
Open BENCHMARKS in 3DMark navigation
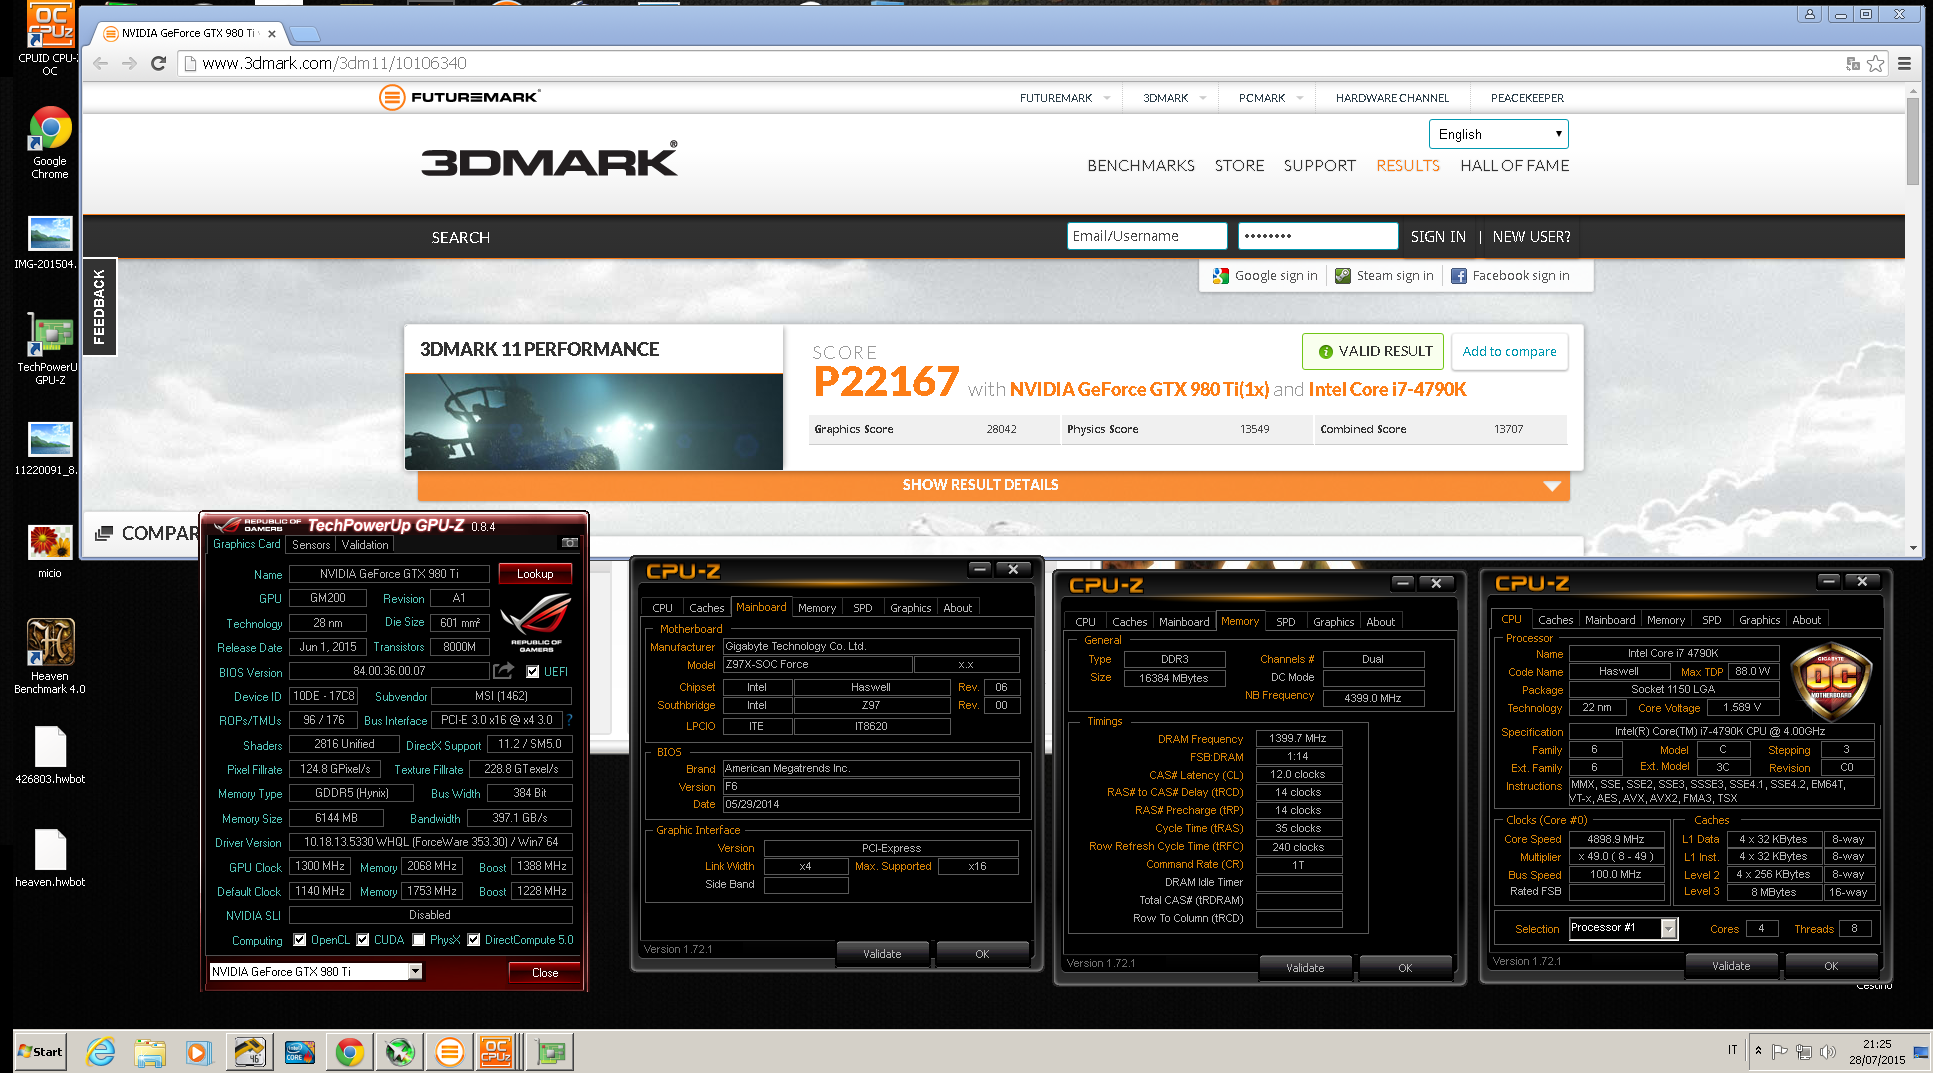[1141, 166]
